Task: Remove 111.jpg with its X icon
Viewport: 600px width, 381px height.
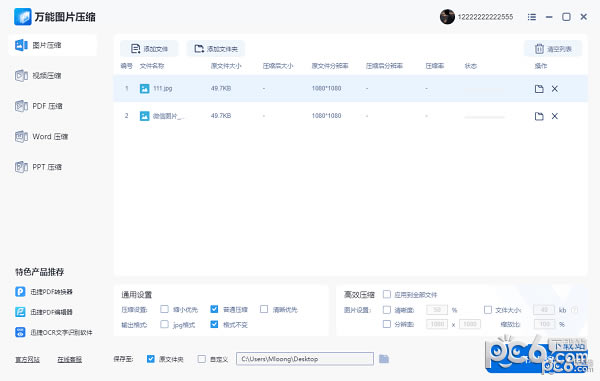Action: (554, 89)
